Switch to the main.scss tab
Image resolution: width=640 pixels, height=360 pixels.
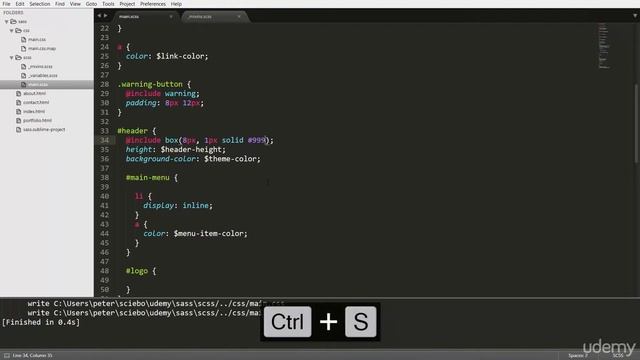(x=143, y=17)
